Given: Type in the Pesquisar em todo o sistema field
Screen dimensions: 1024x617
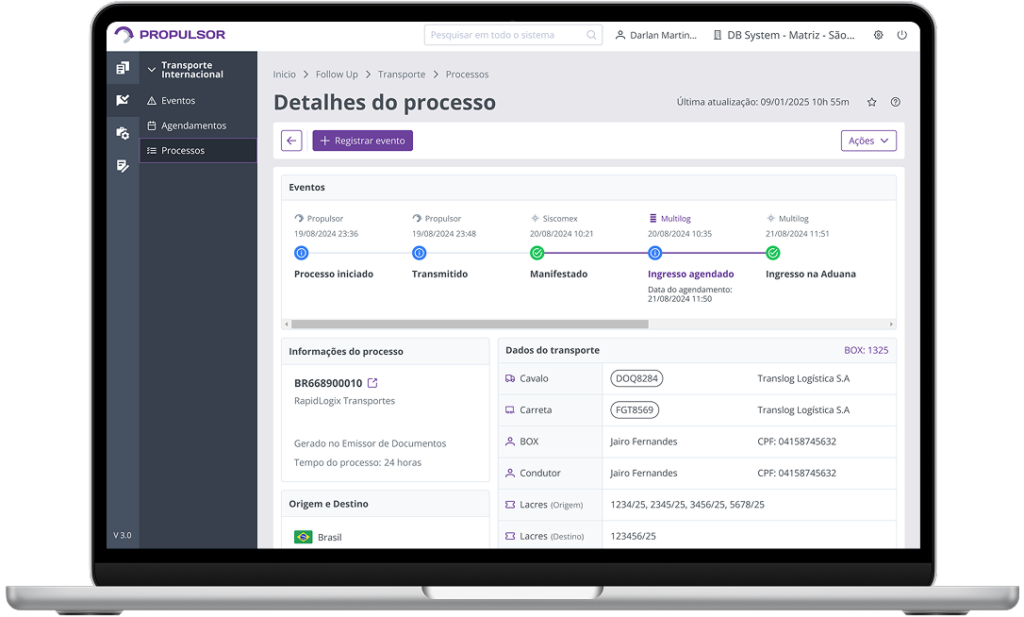Looking at the screenshot, I should (x=512, y=34).
